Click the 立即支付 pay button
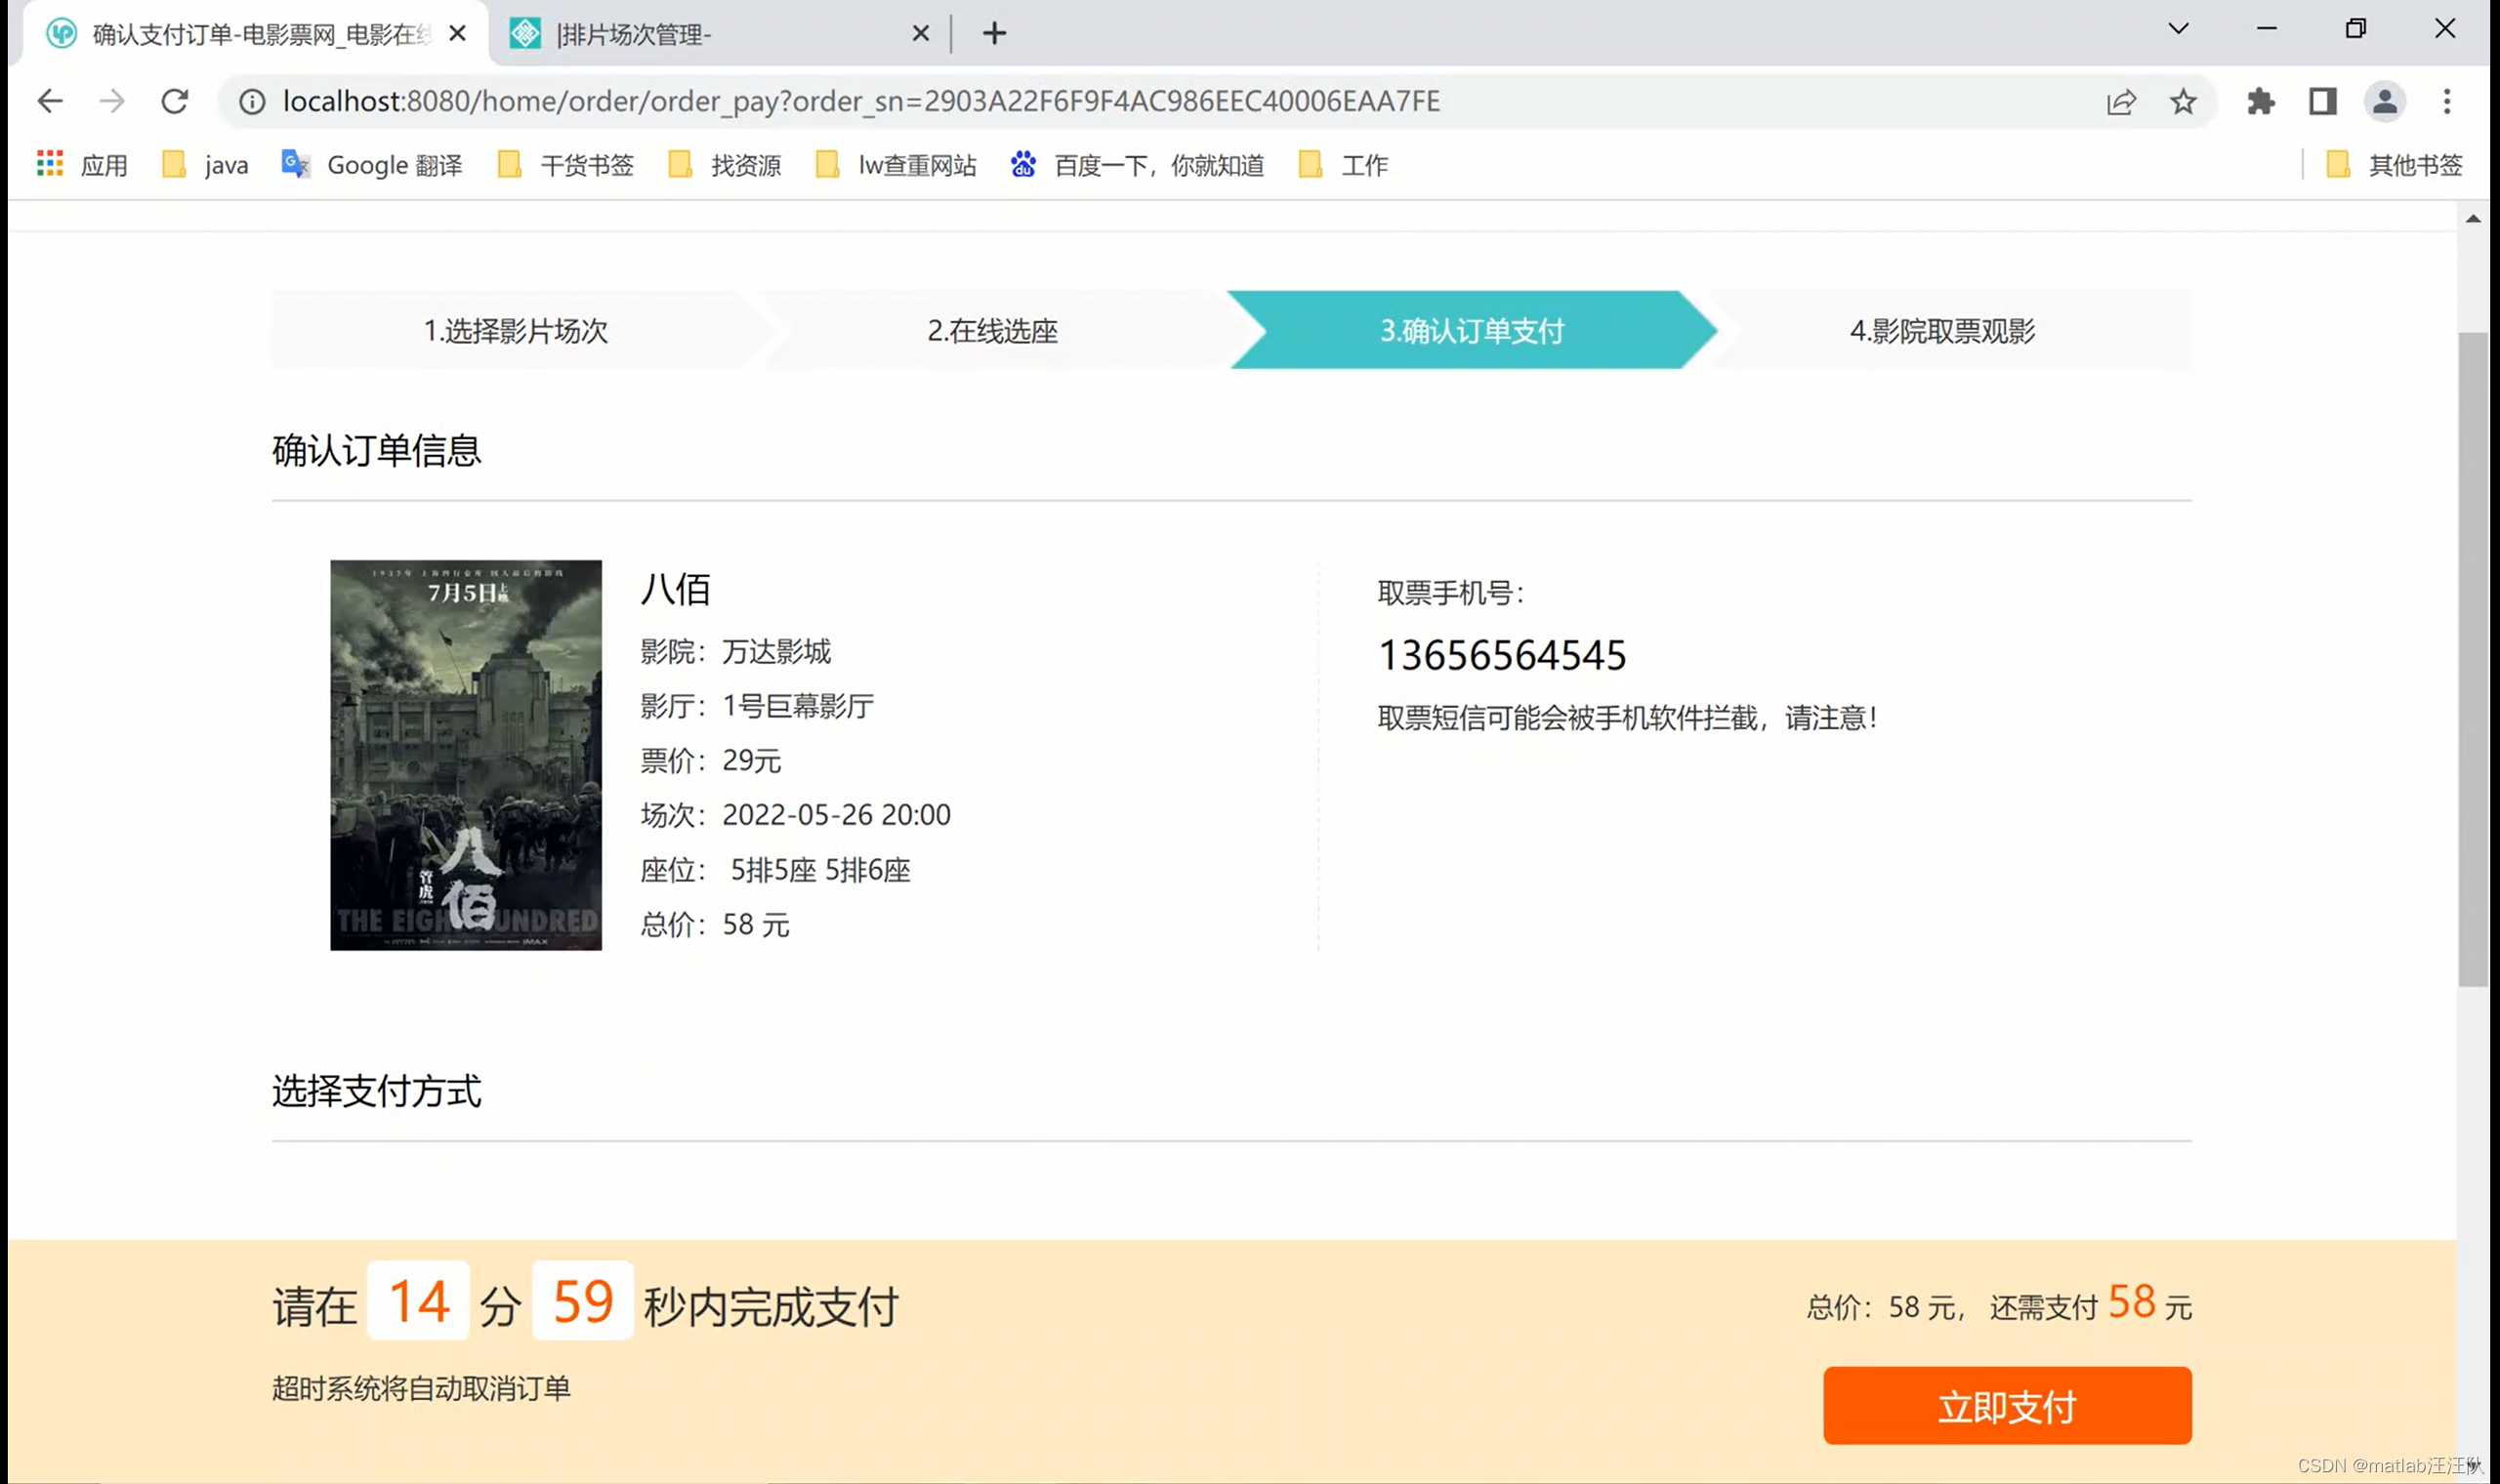The image size is (2500, 1484). [2006, 1405]
